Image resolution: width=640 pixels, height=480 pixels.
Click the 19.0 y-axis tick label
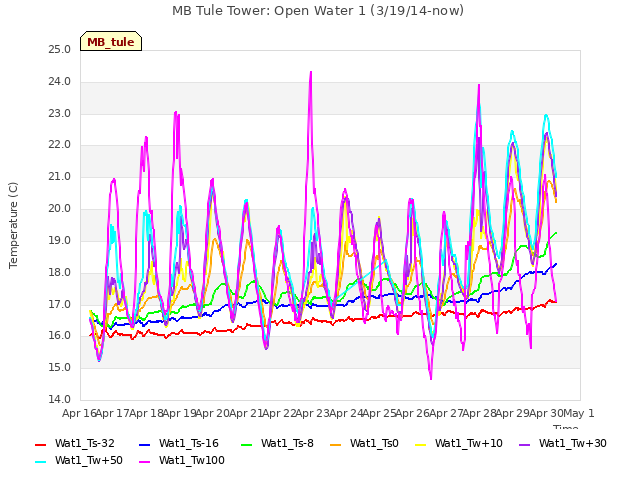pos(60,240)
